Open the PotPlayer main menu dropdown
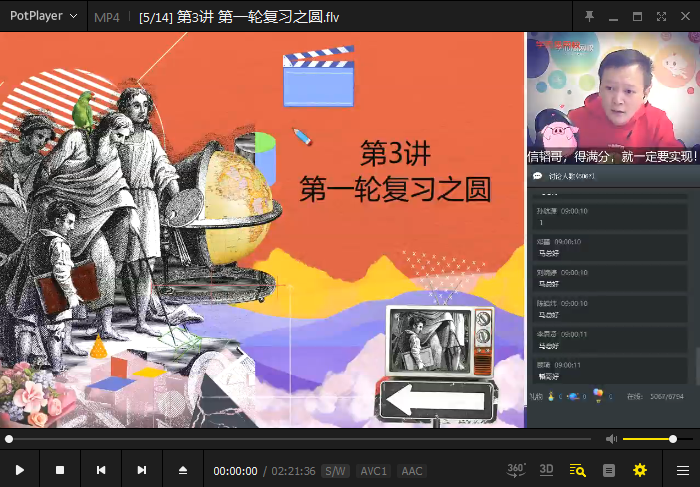Viewport: 700px width, 487px height. point(43,17)
